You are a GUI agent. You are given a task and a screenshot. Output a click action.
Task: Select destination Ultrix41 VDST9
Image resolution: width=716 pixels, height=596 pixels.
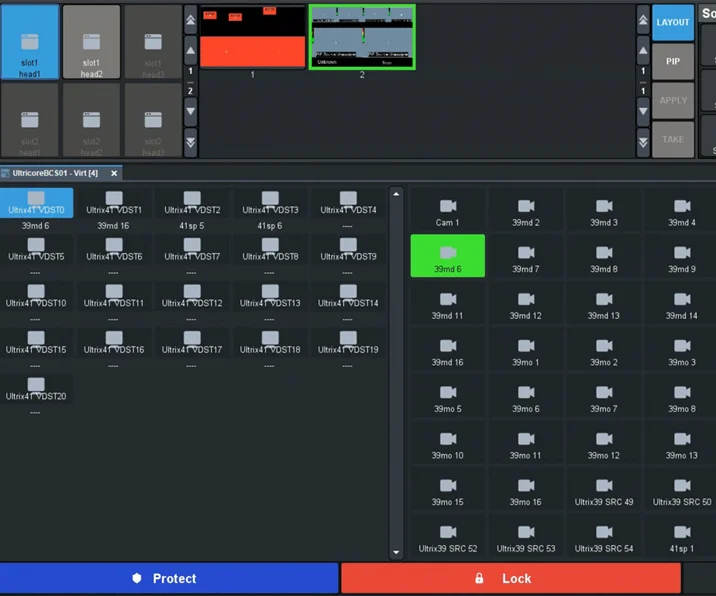(x=348, y=250)
